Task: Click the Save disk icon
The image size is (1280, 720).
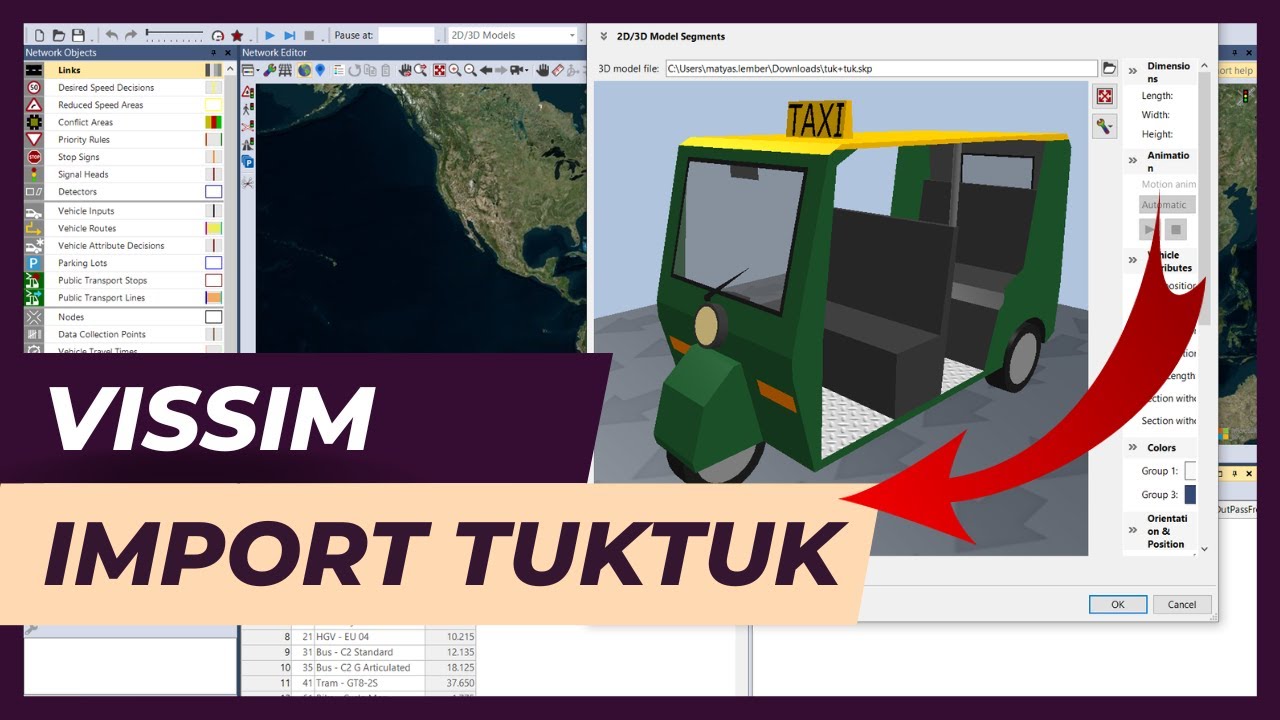Action: [x=77, y=35]
